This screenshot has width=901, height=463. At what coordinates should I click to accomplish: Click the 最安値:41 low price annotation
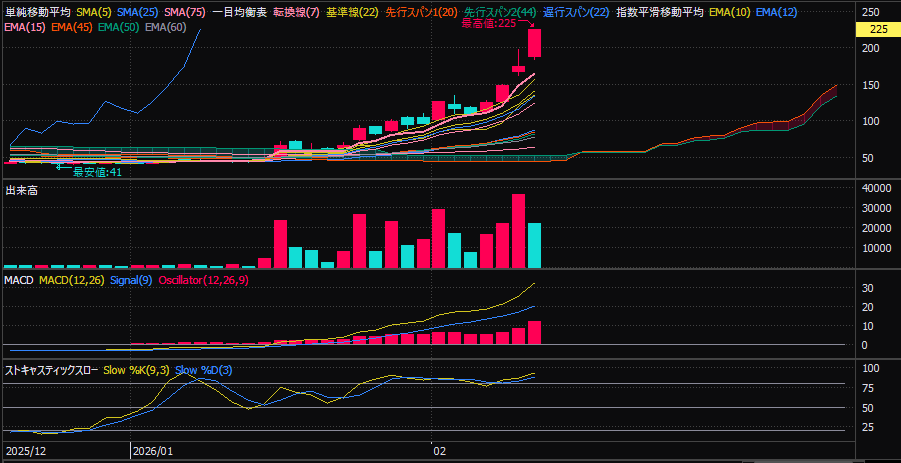(96, 171)
